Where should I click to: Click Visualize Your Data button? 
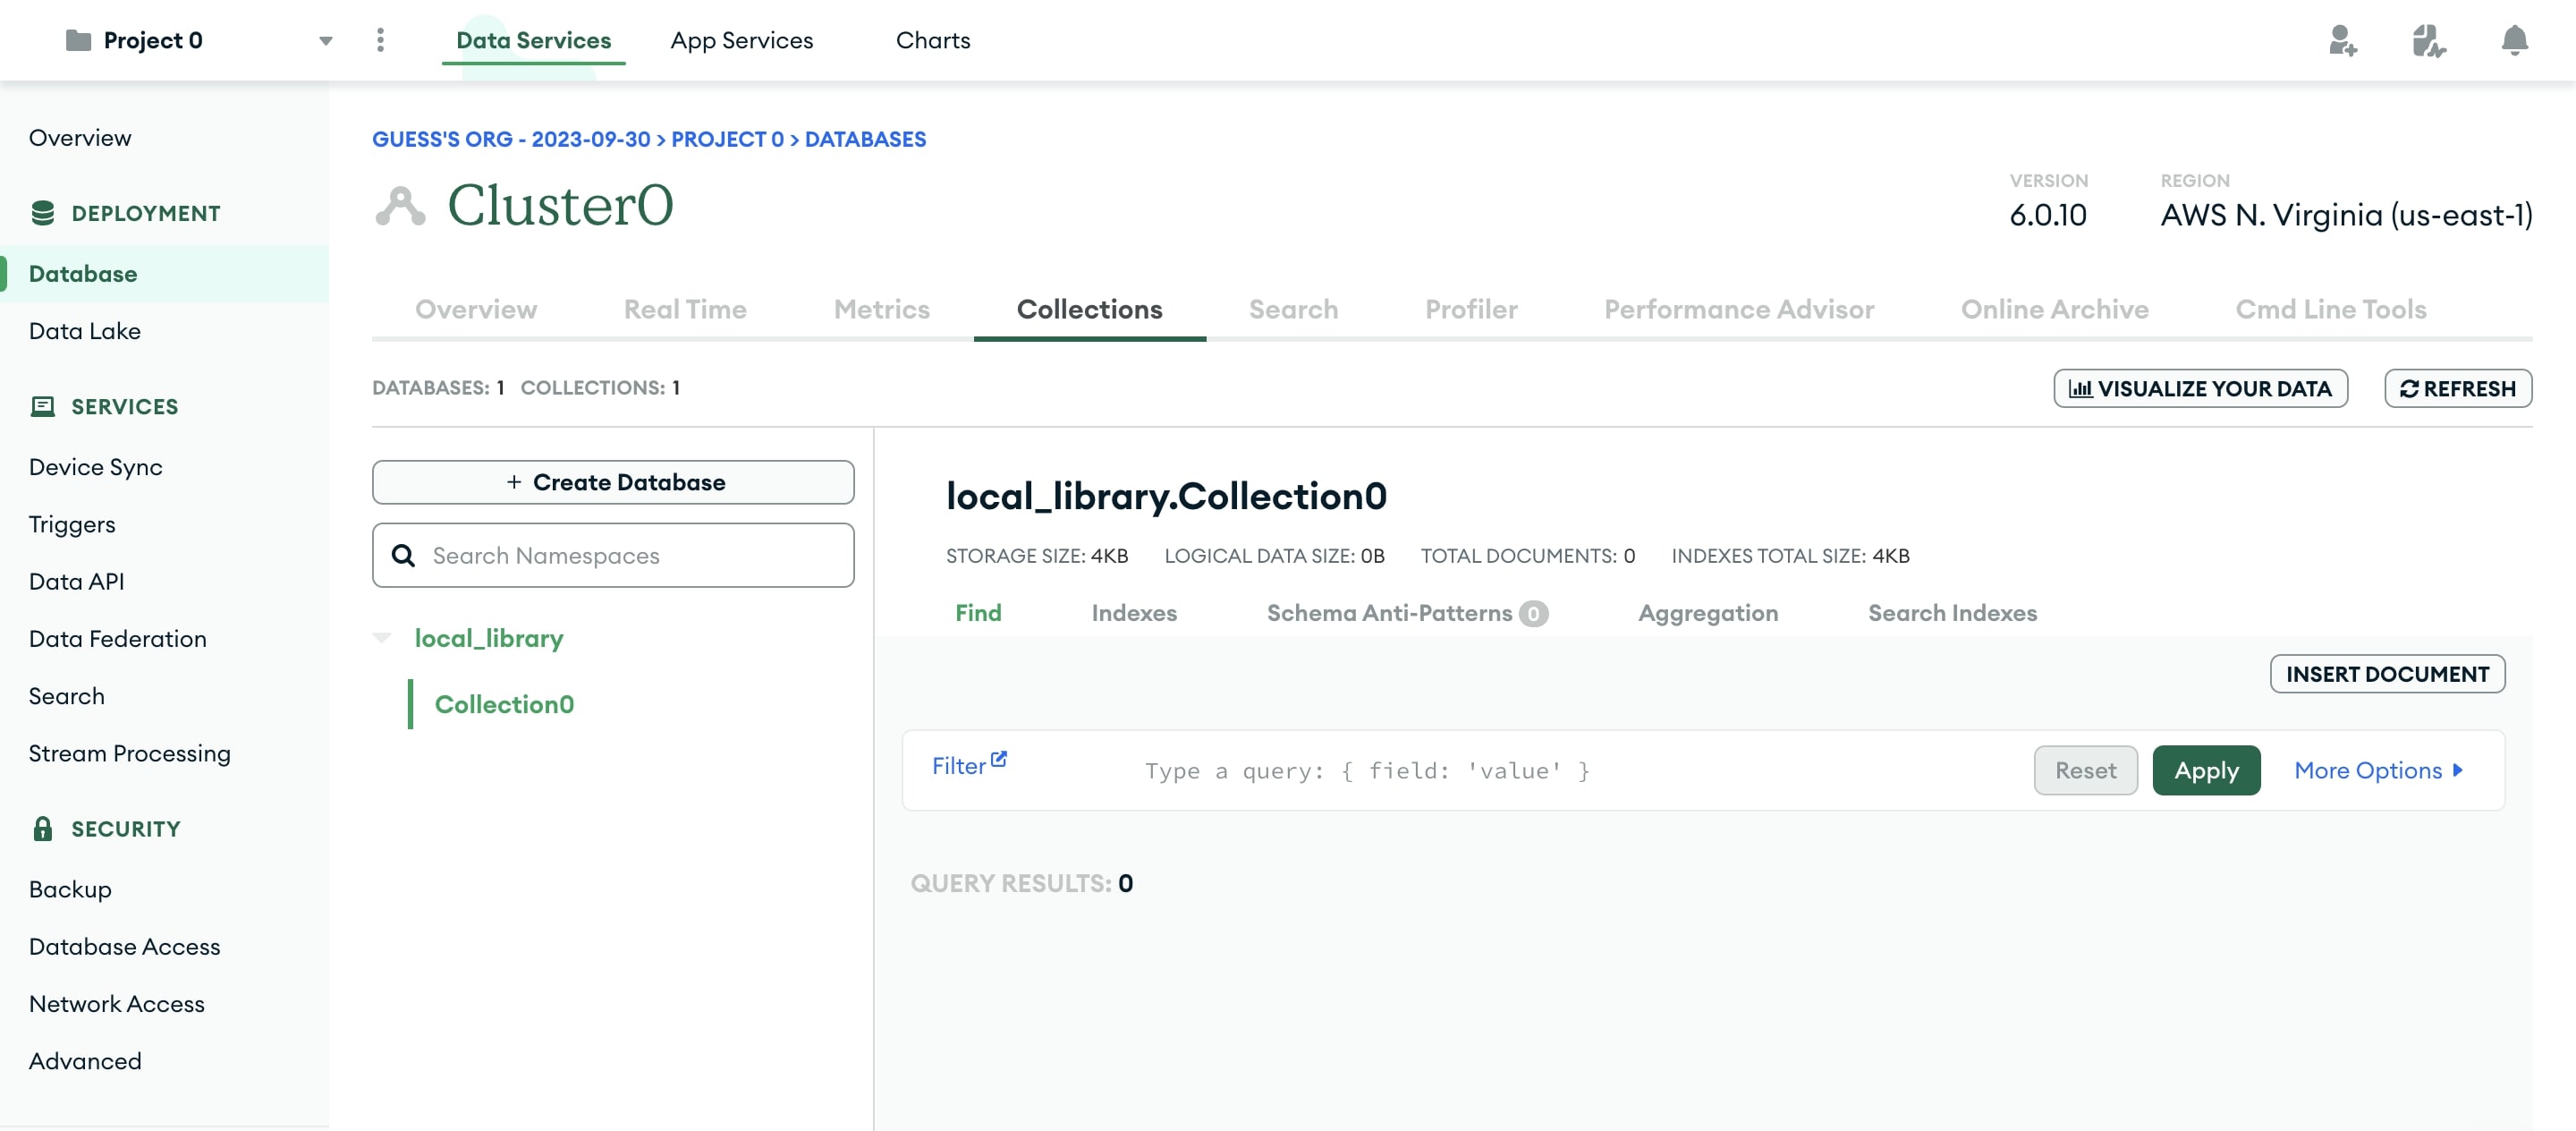click(2200, 388)
